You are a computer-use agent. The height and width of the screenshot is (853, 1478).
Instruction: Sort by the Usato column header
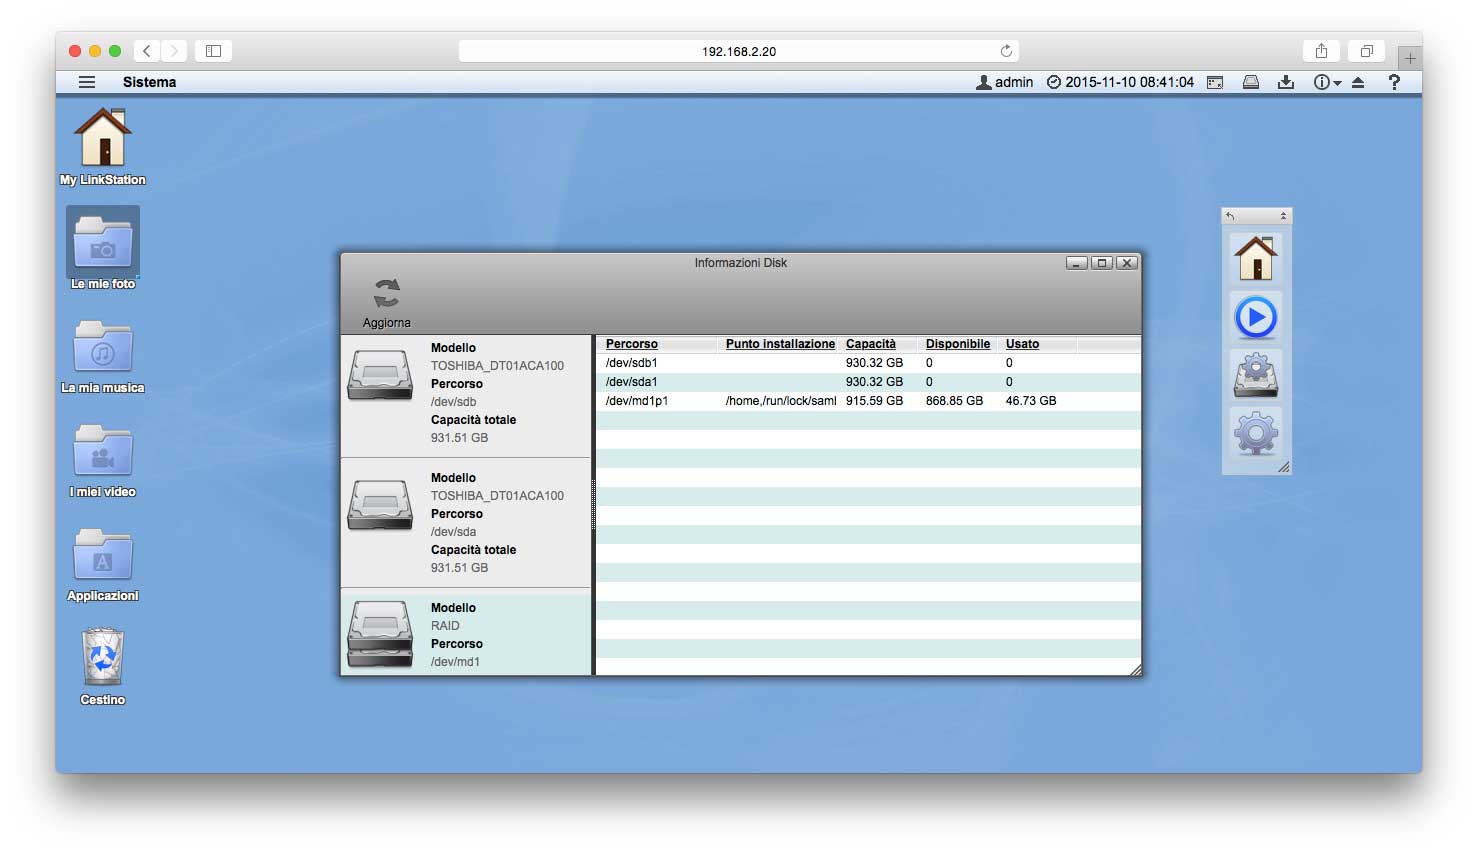point(1022,344)
